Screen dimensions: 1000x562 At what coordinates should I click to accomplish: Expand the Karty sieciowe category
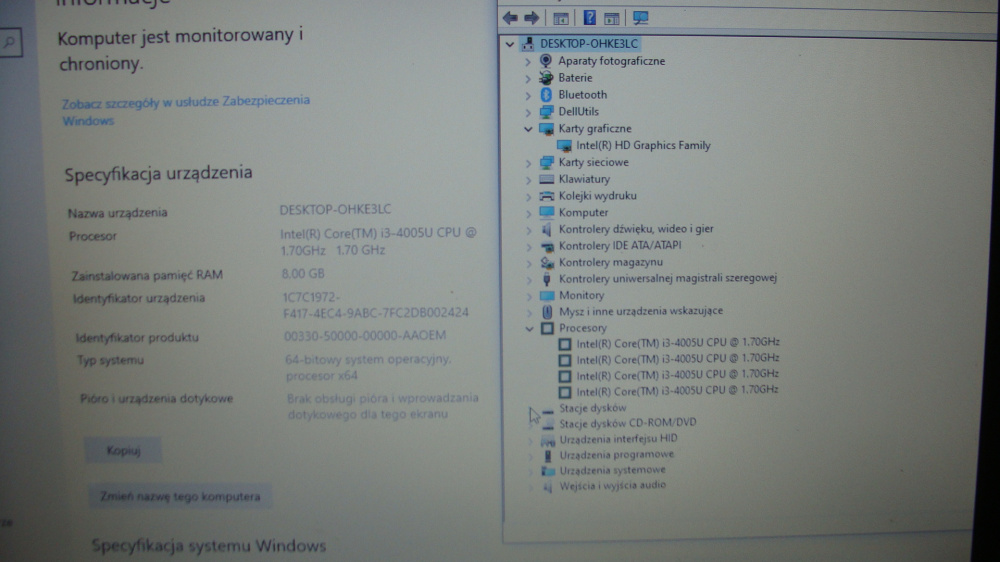pyautogui.click(x=528, y=163)
